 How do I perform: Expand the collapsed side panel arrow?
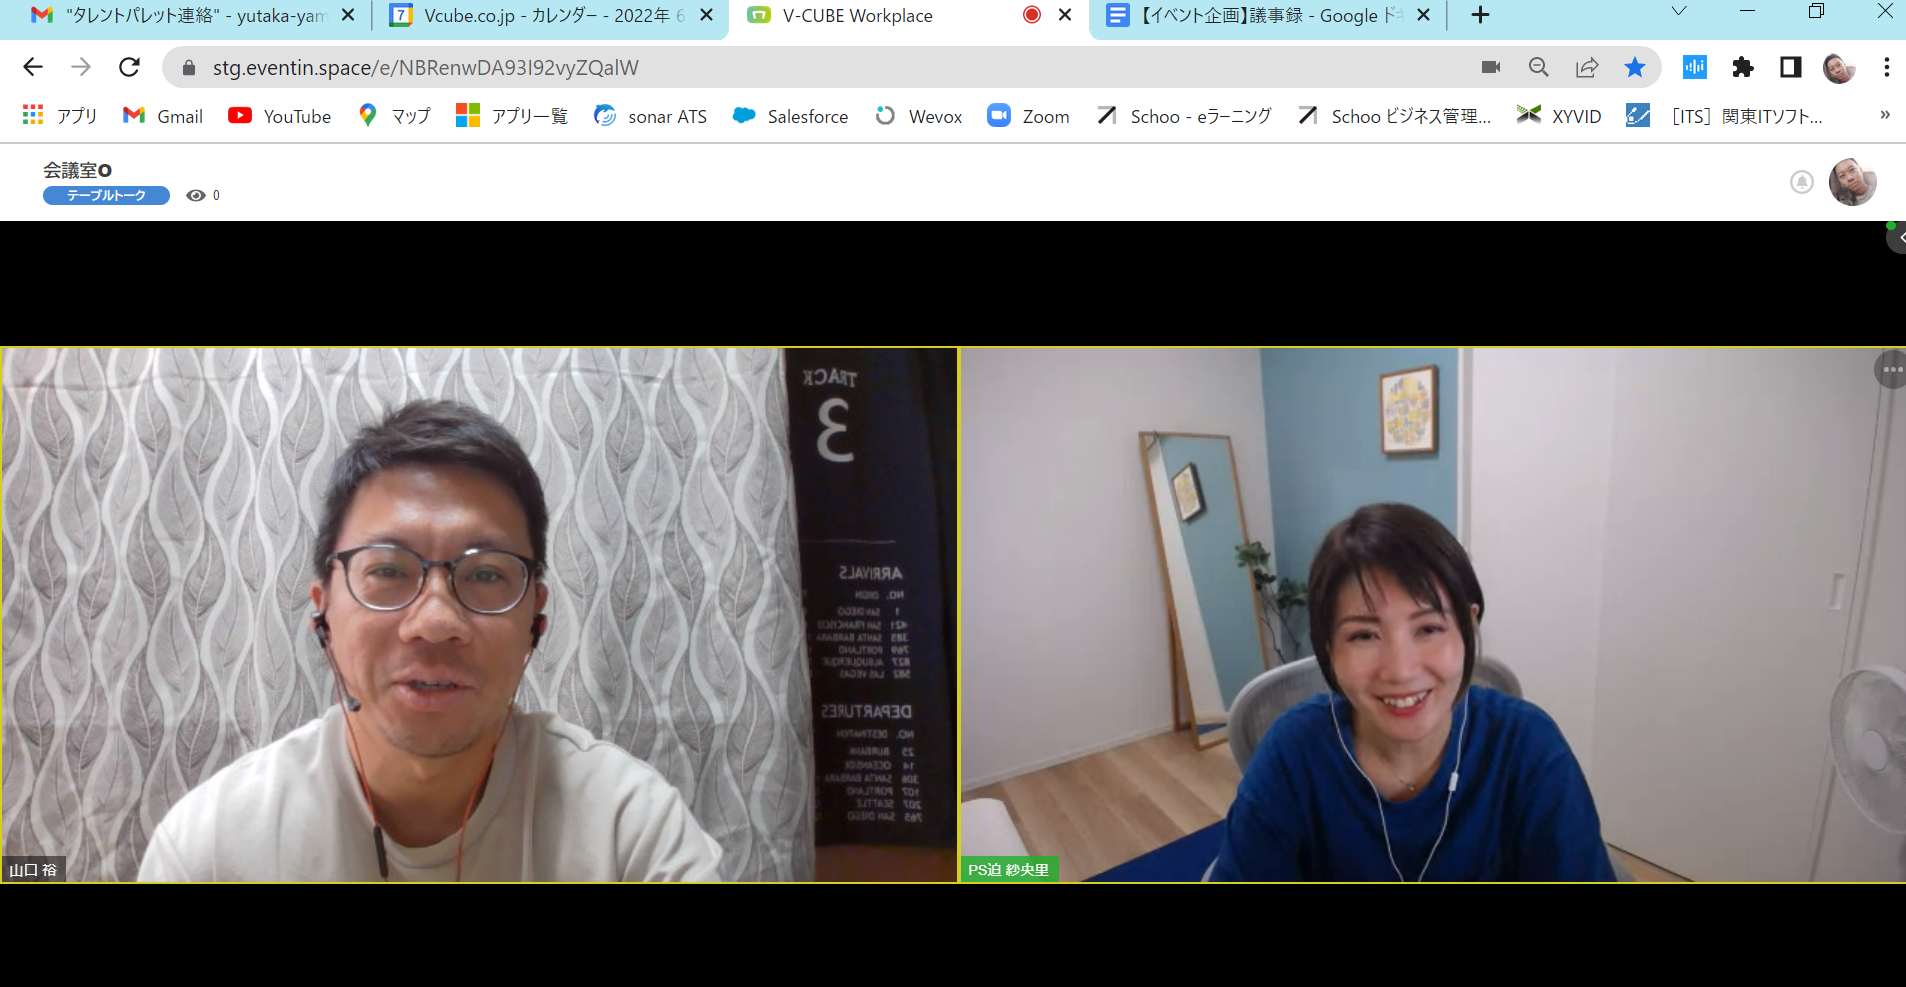pyautogui.click(x=1898, y=238)
